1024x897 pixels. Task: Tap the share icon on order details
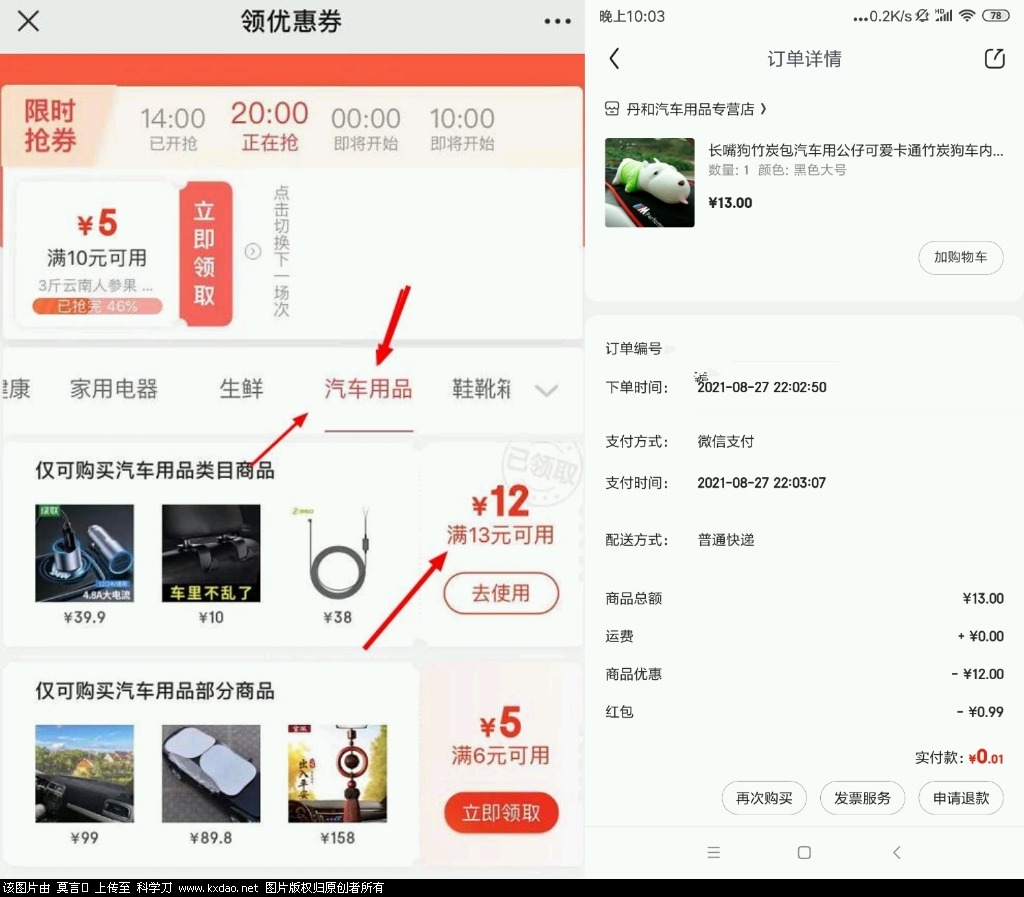coord(994,59)
